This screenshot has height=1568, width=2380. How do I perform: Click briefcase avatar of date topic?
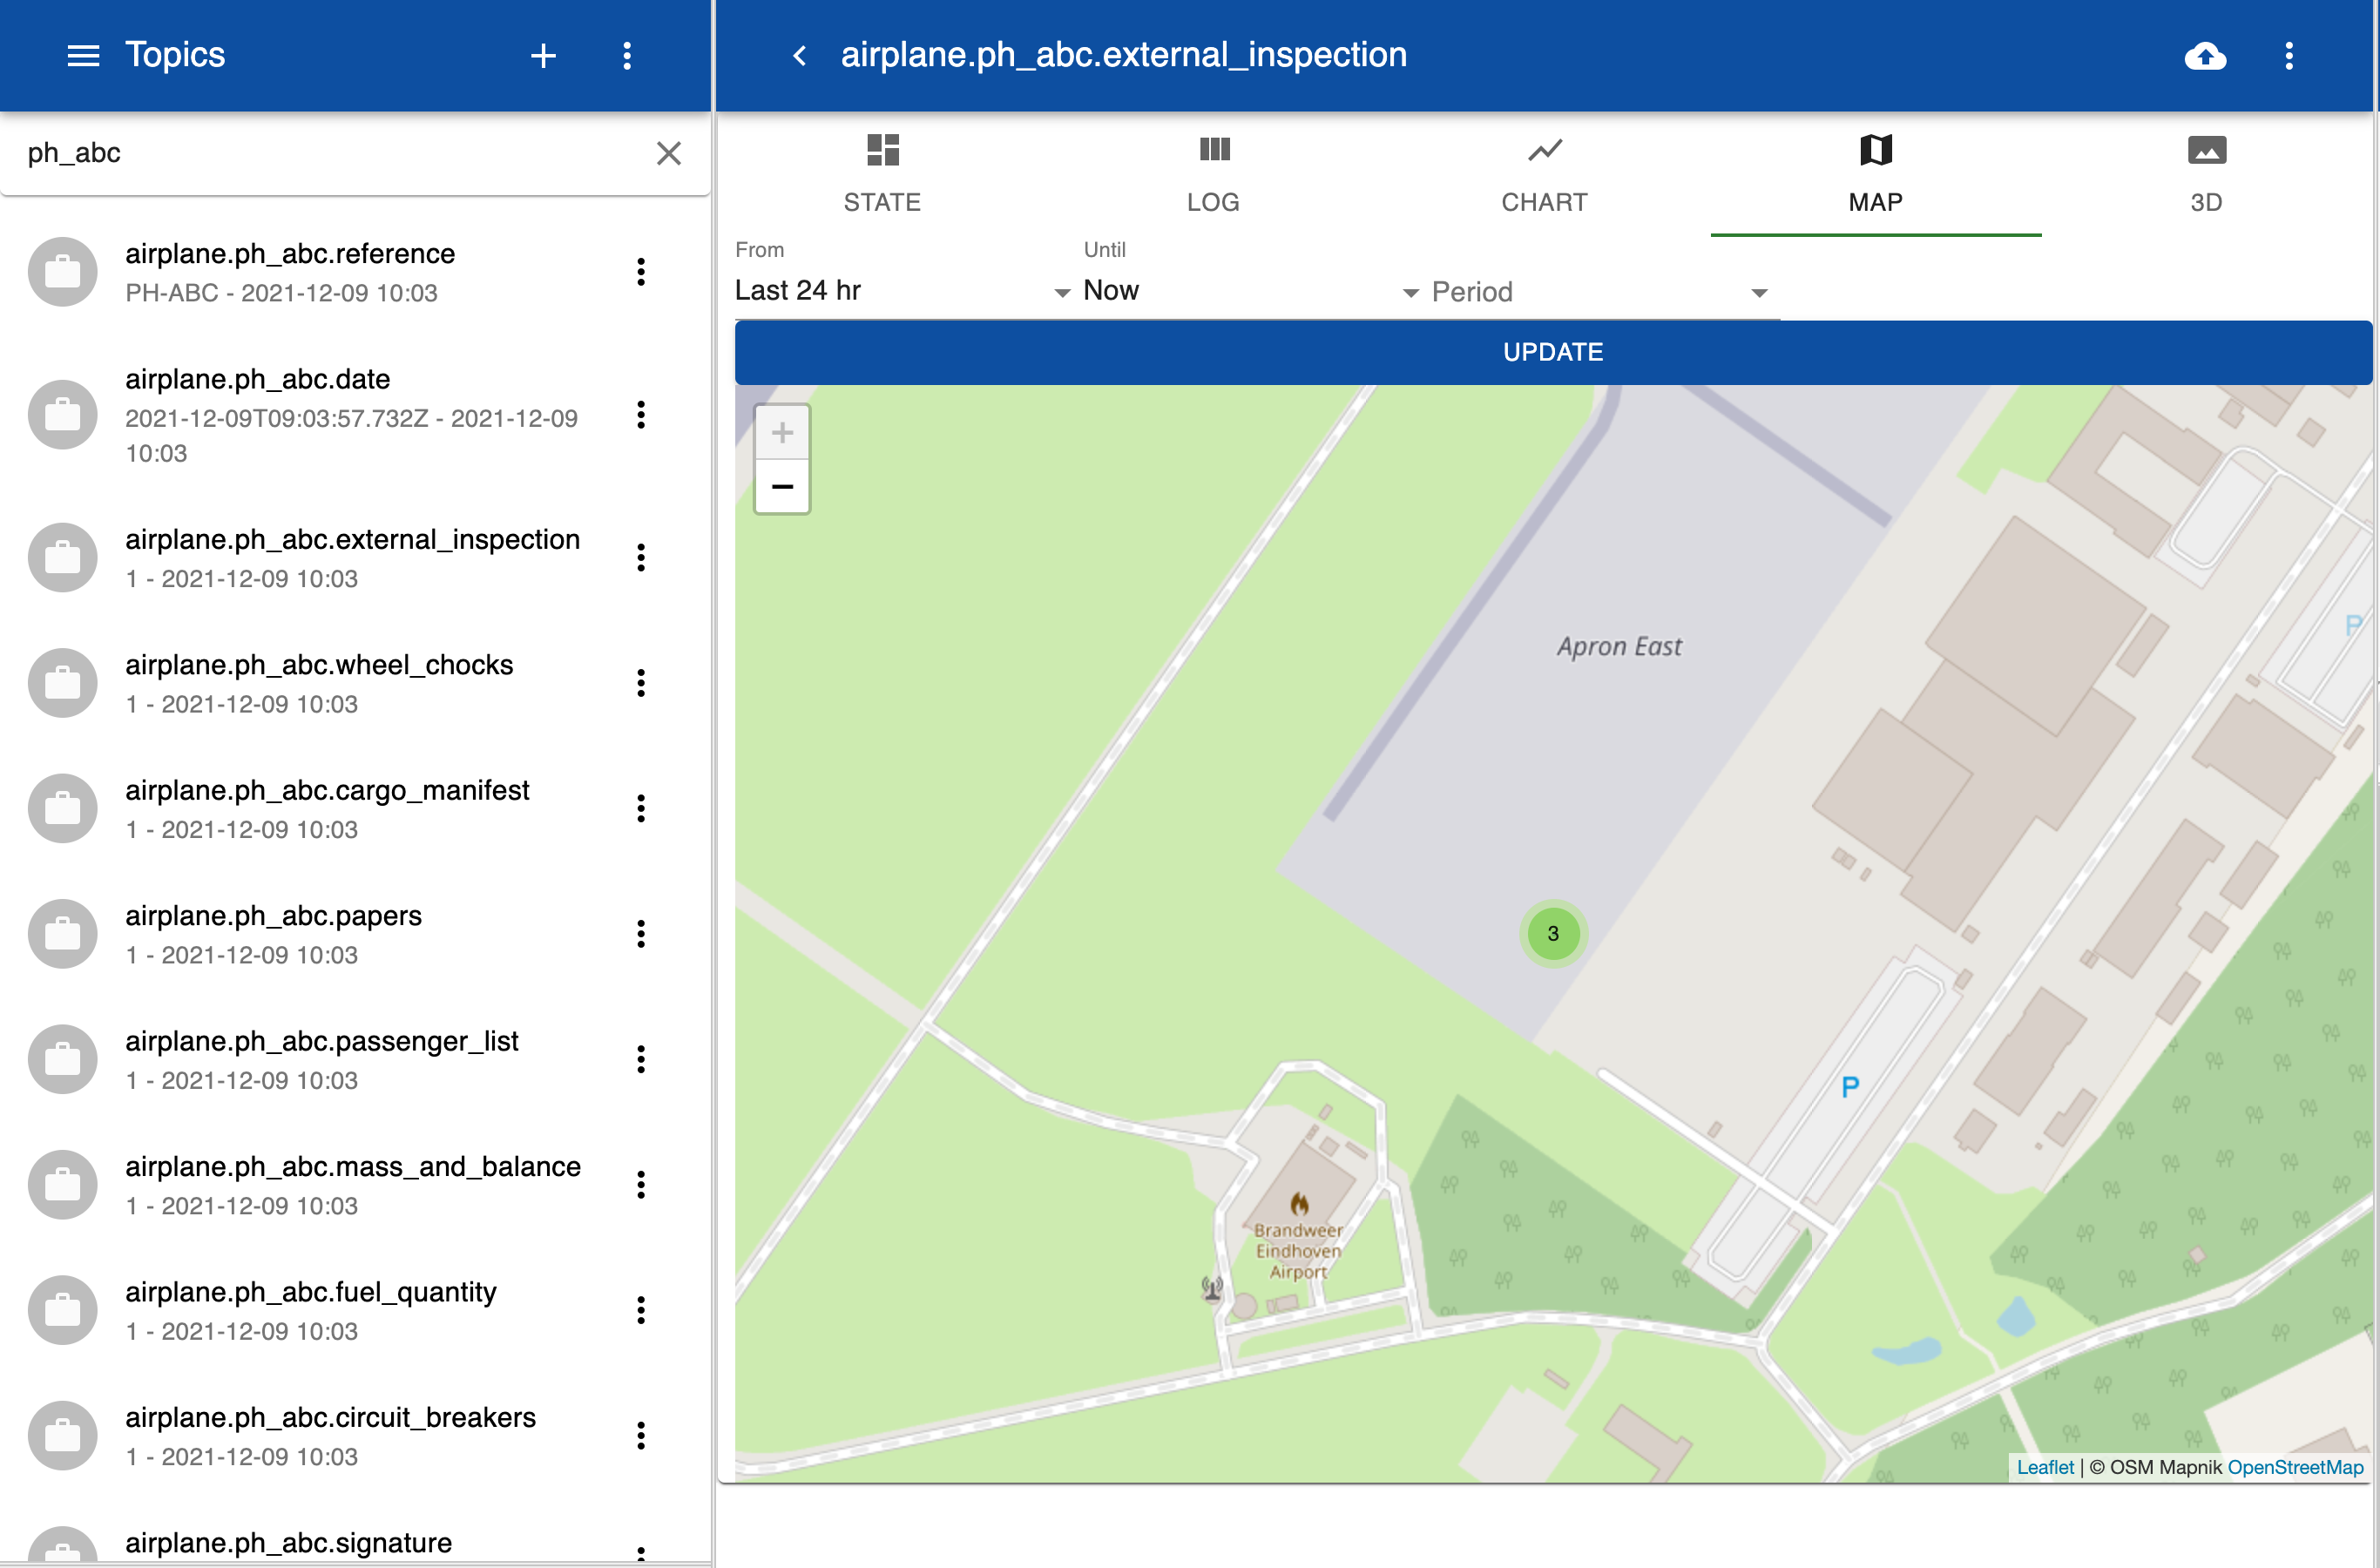pos(62,415)
